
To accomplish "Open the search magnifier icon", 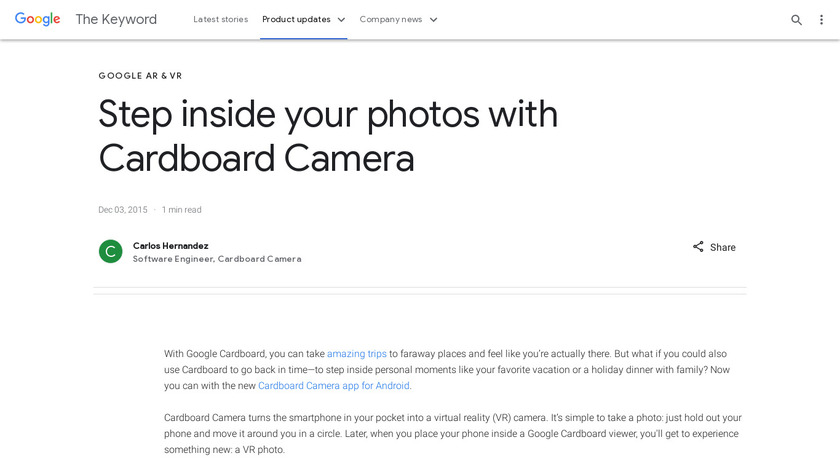I will pos(797,20).
